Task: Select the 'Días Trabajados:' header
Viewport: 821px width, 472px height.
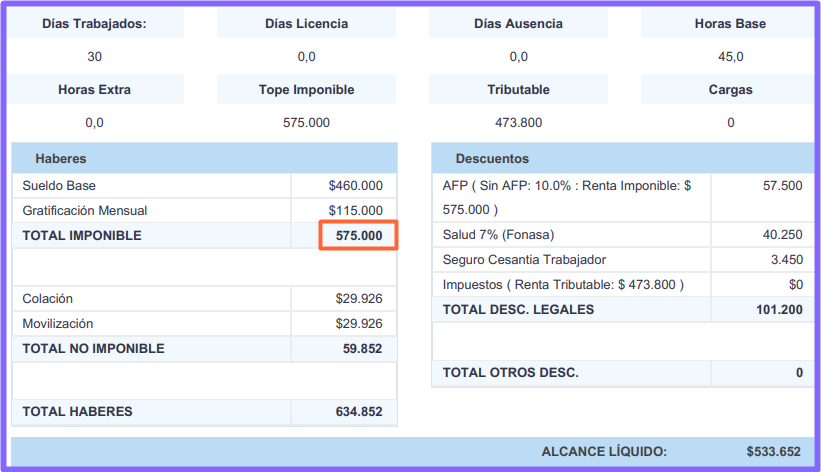Action: 94,24
